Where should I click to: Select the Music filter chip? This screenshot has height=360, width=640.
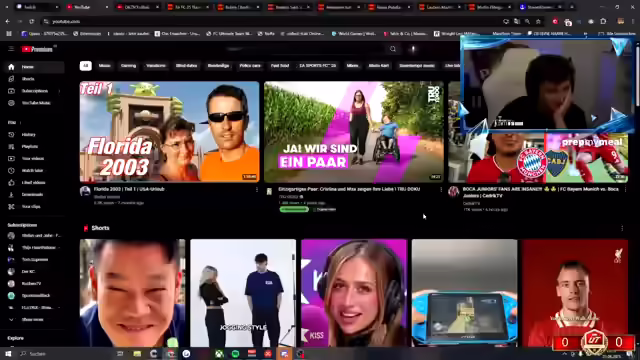104,66
